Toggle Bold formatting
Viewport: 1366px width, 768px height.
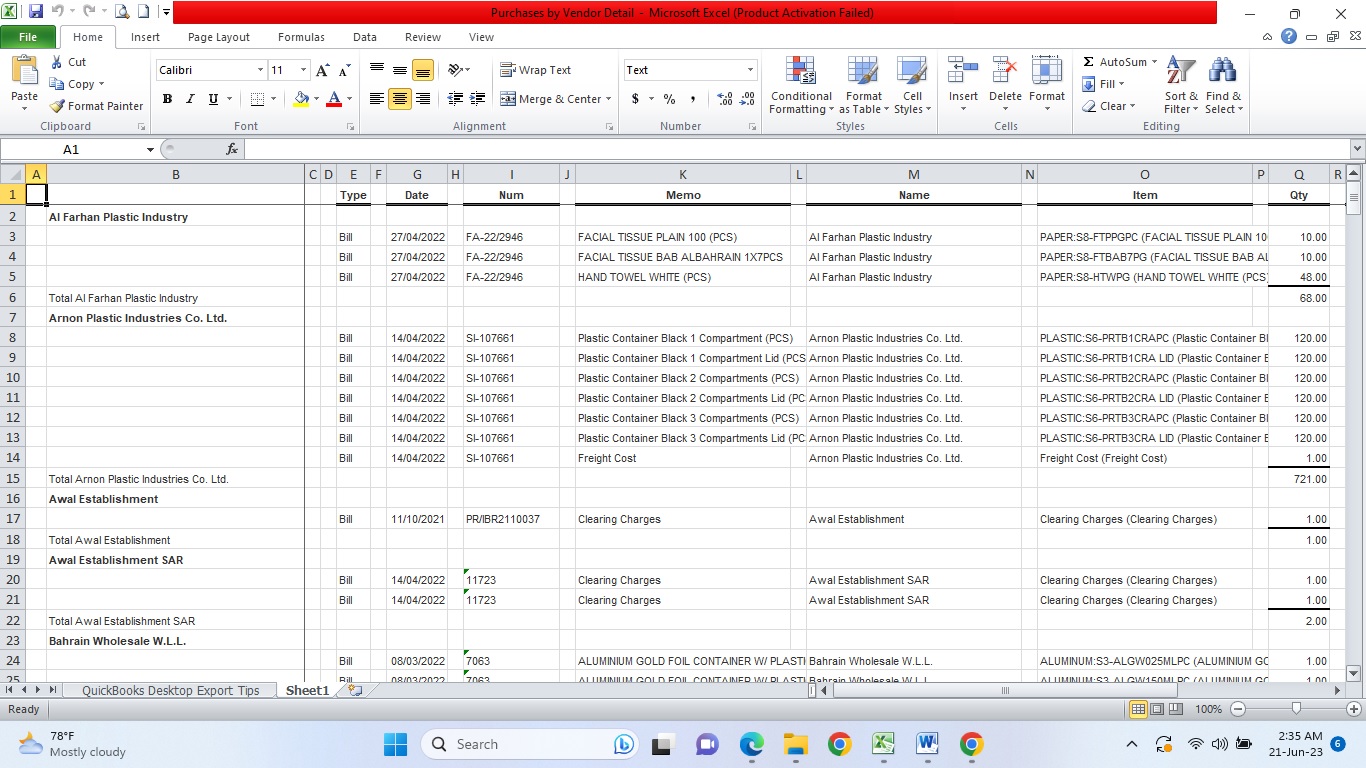click(x=167, y=99)
